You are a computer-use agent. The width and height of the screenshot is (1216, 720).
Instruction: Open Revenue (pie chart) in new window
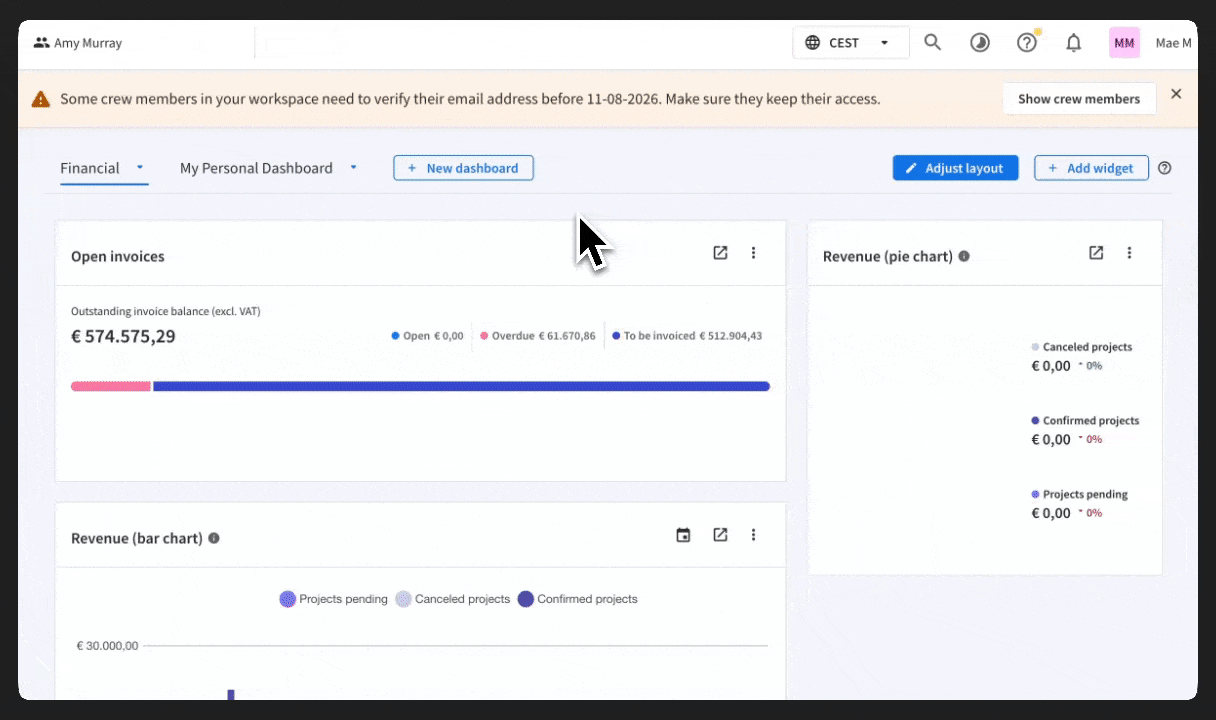tap(1096, 253)
